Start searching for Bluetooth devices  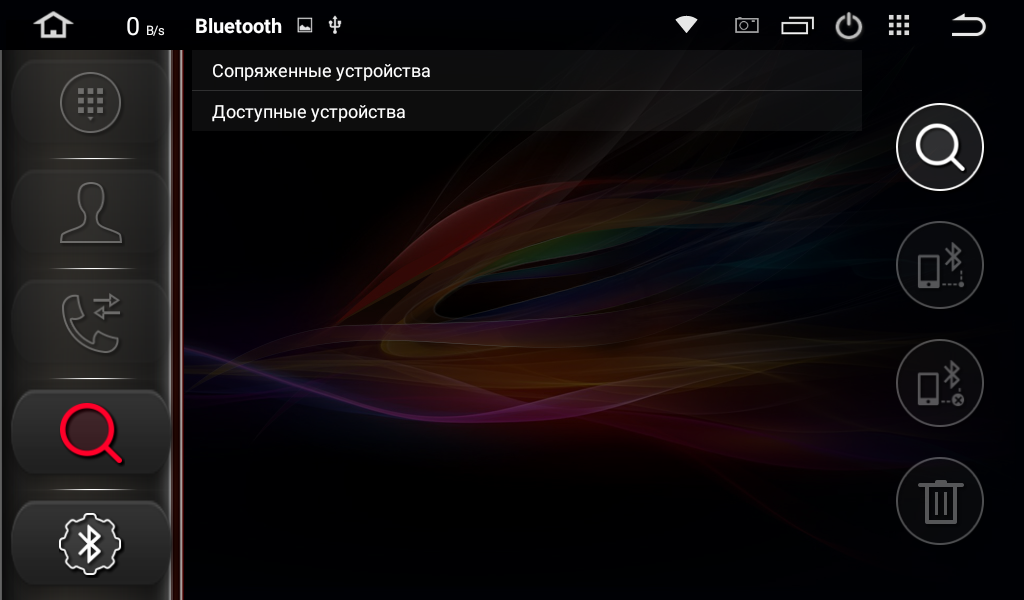click(939, 147)
